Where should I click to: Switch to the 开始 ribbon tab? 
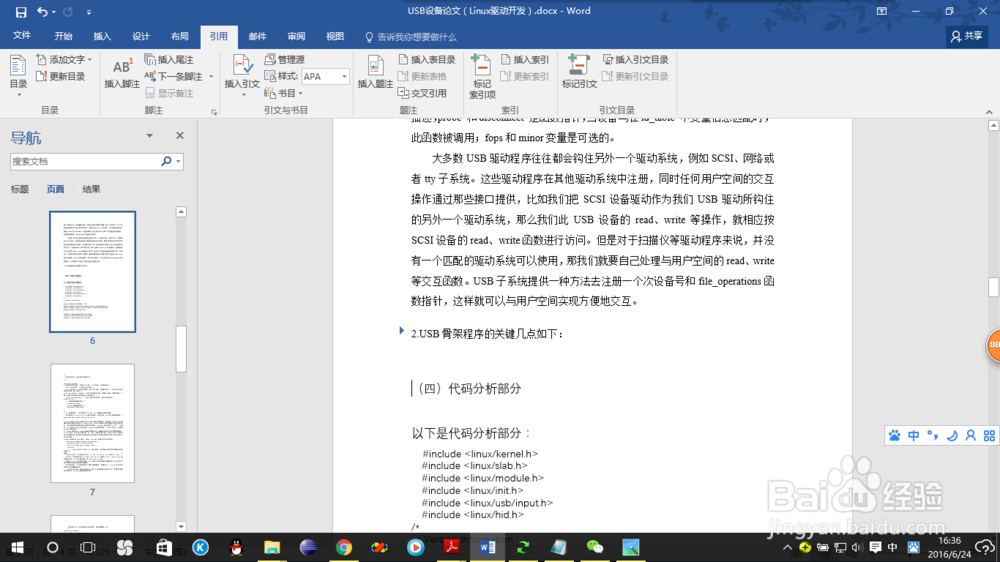(63, 36)
